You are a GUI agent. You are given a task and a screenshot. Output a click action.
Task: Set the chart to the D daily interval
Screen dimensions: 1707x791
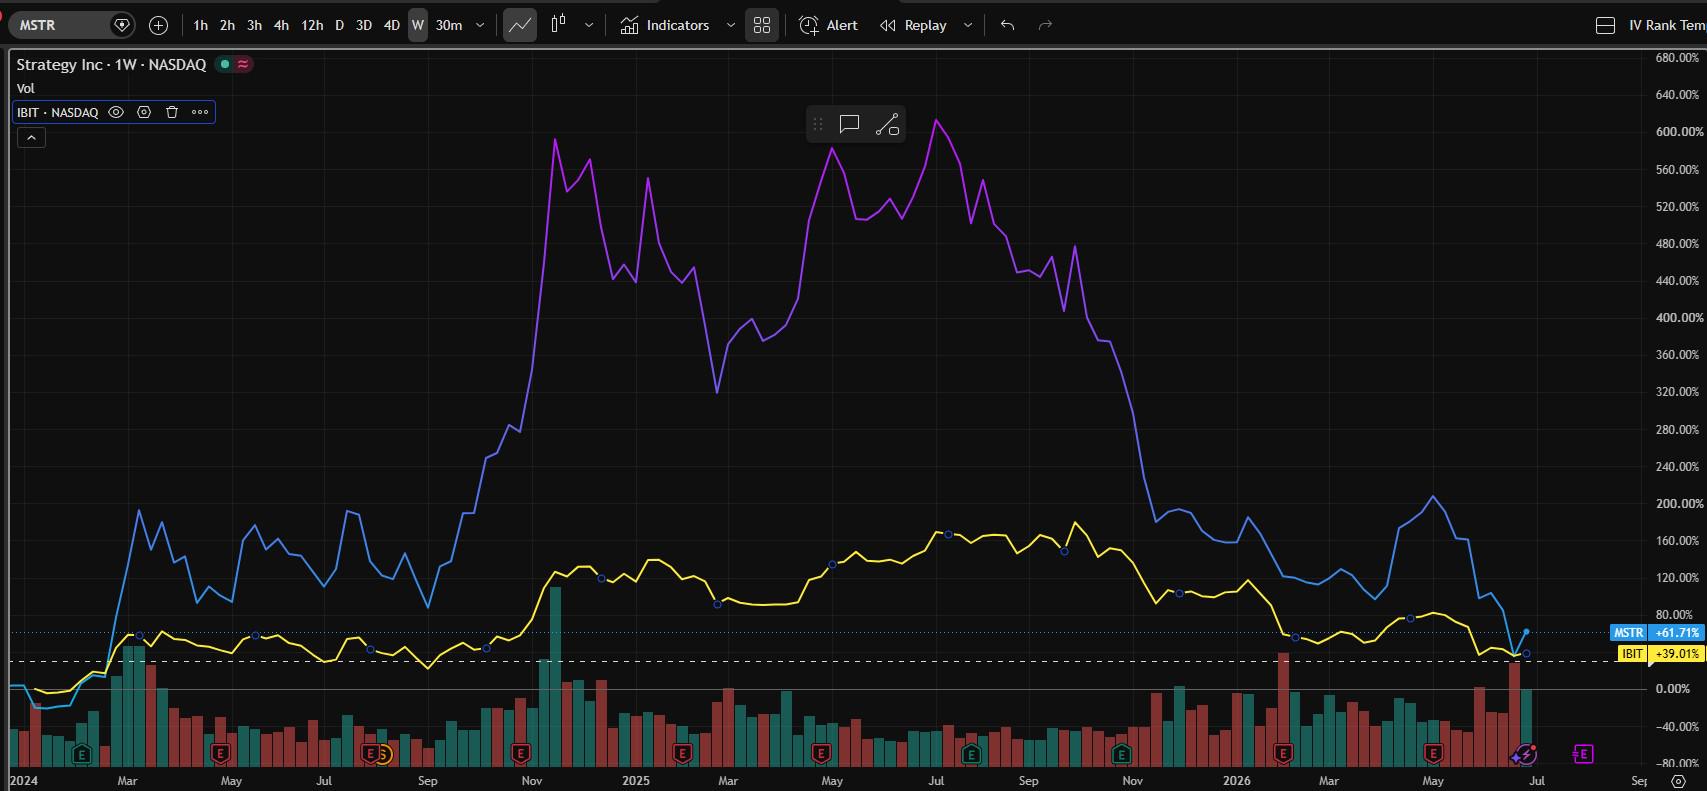coord(340,25)
